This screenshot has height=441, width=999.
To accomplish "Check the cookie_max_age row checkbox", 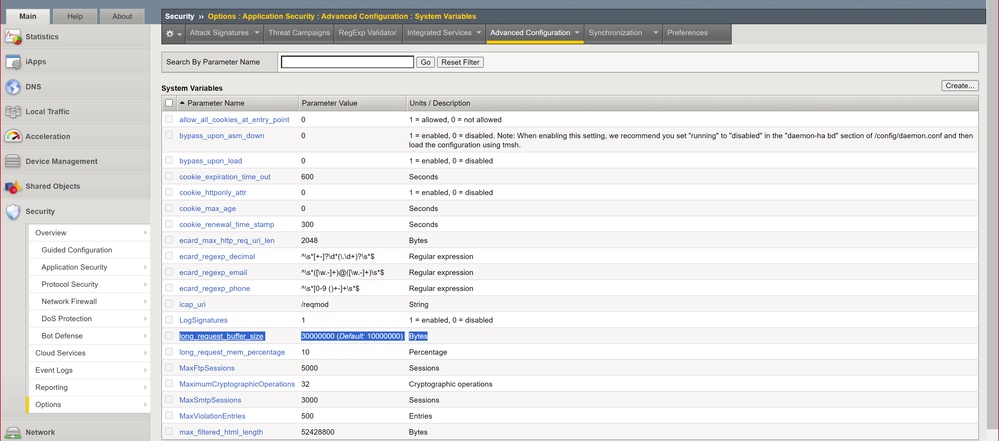I will pos(169,208).
